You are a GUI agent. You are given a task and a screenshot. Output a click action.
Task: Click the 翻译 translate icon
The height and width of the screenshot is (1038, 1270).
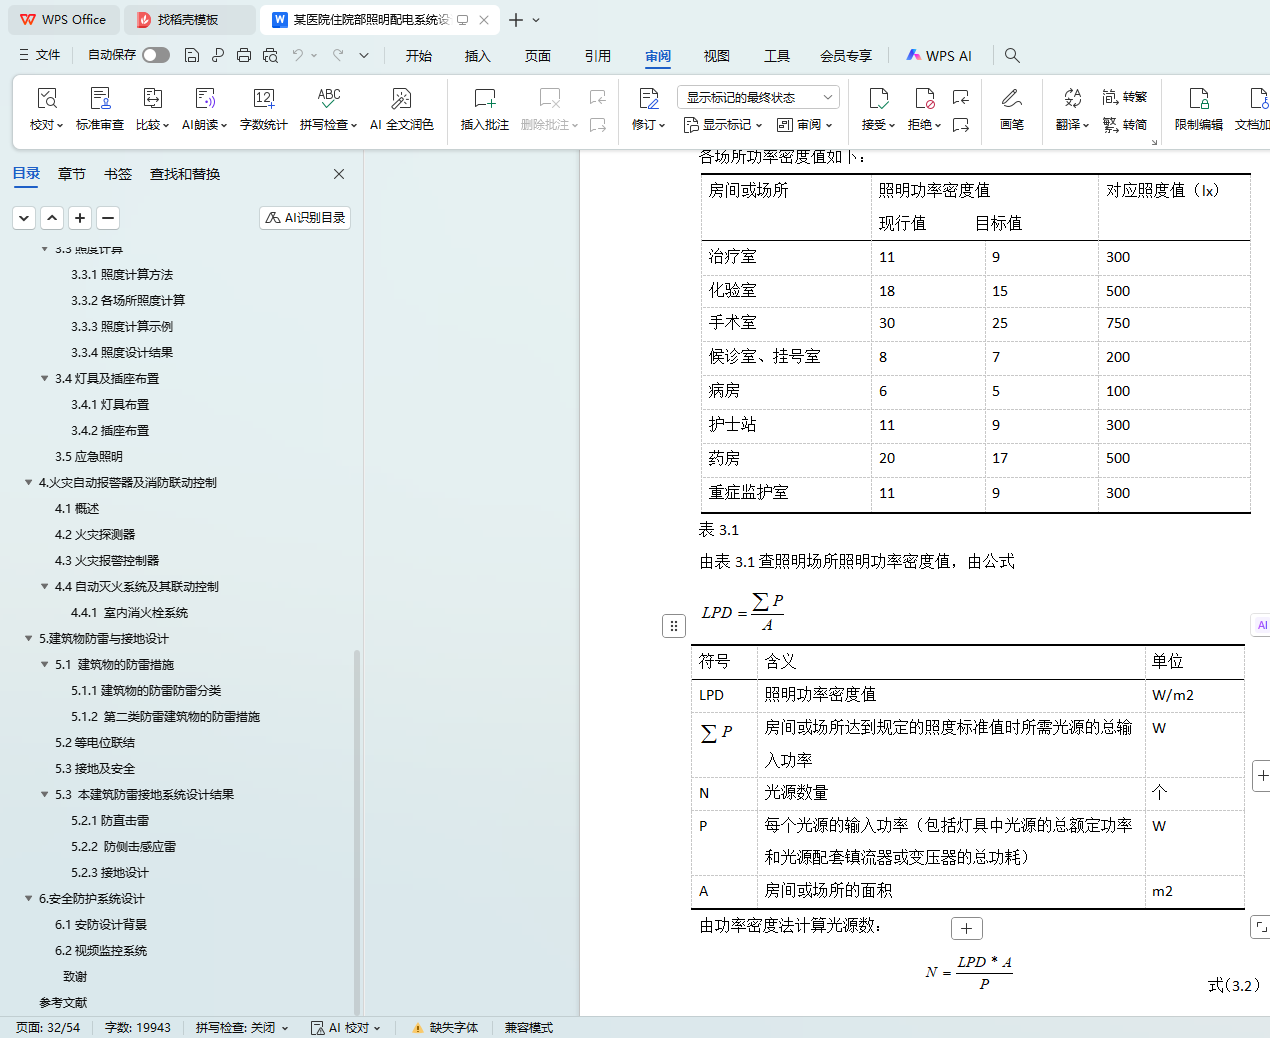pyautogui.click(x=1072, y=98)
